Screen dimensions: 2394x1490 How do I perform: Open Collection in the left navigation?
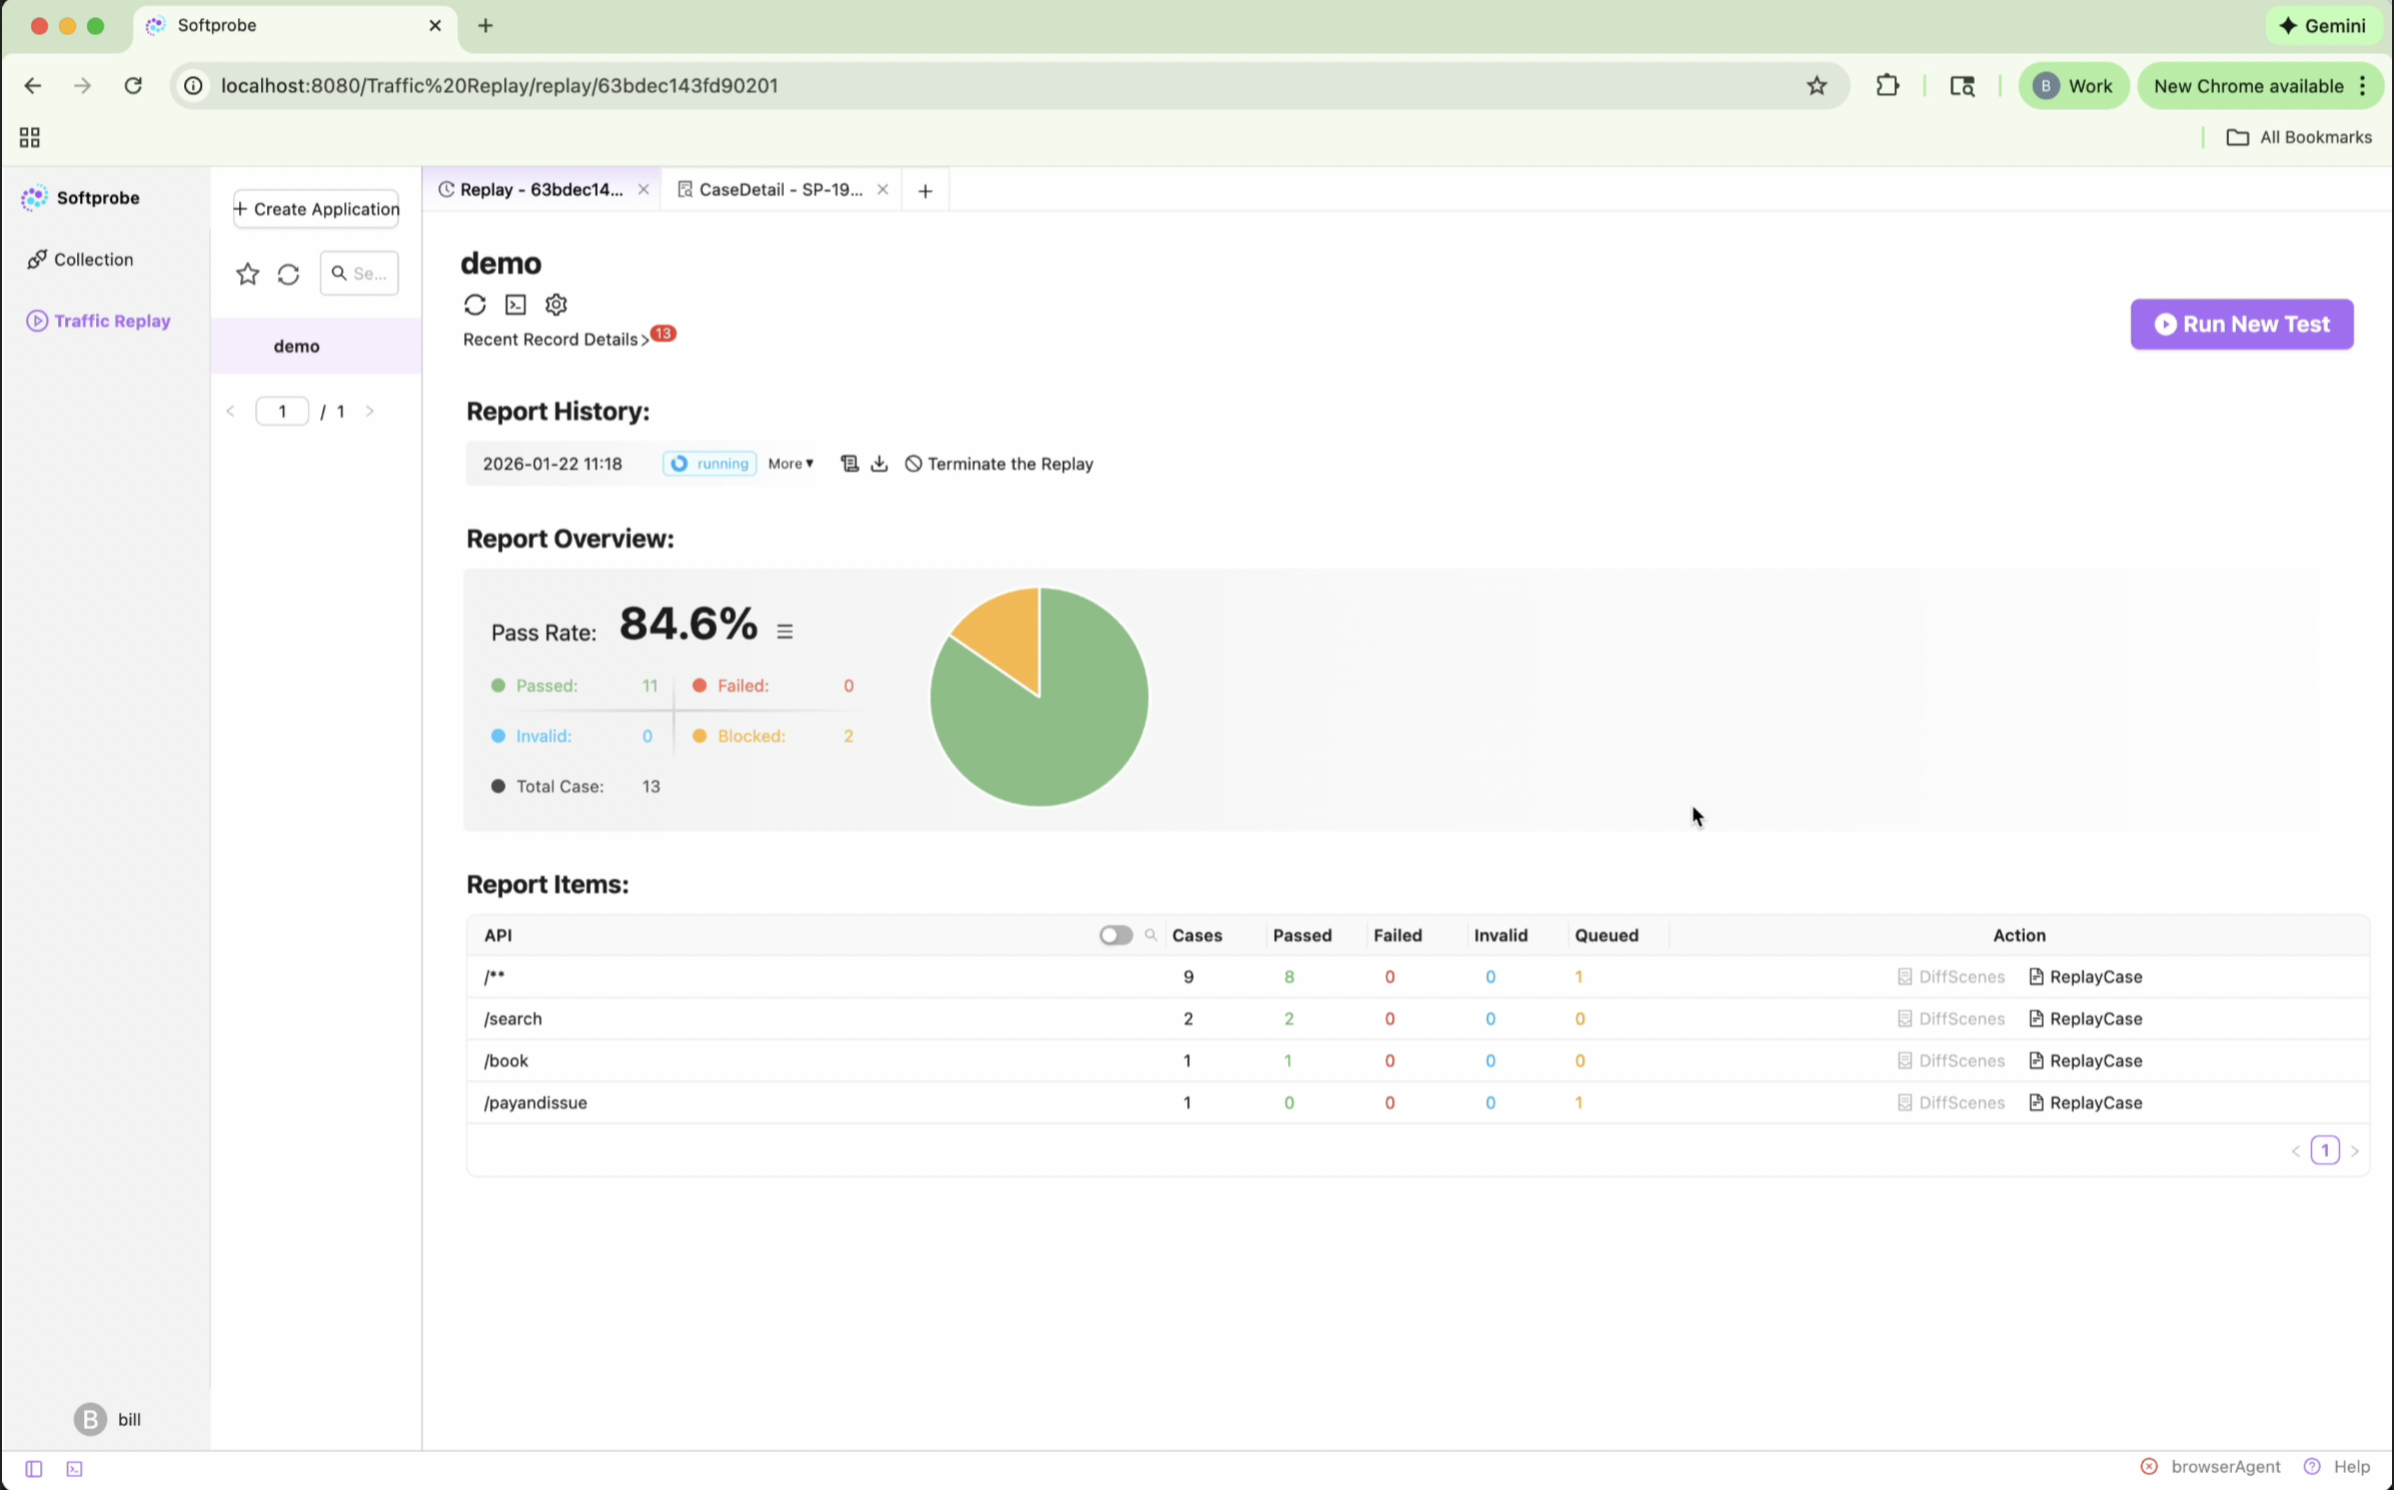tap(93, 260)
